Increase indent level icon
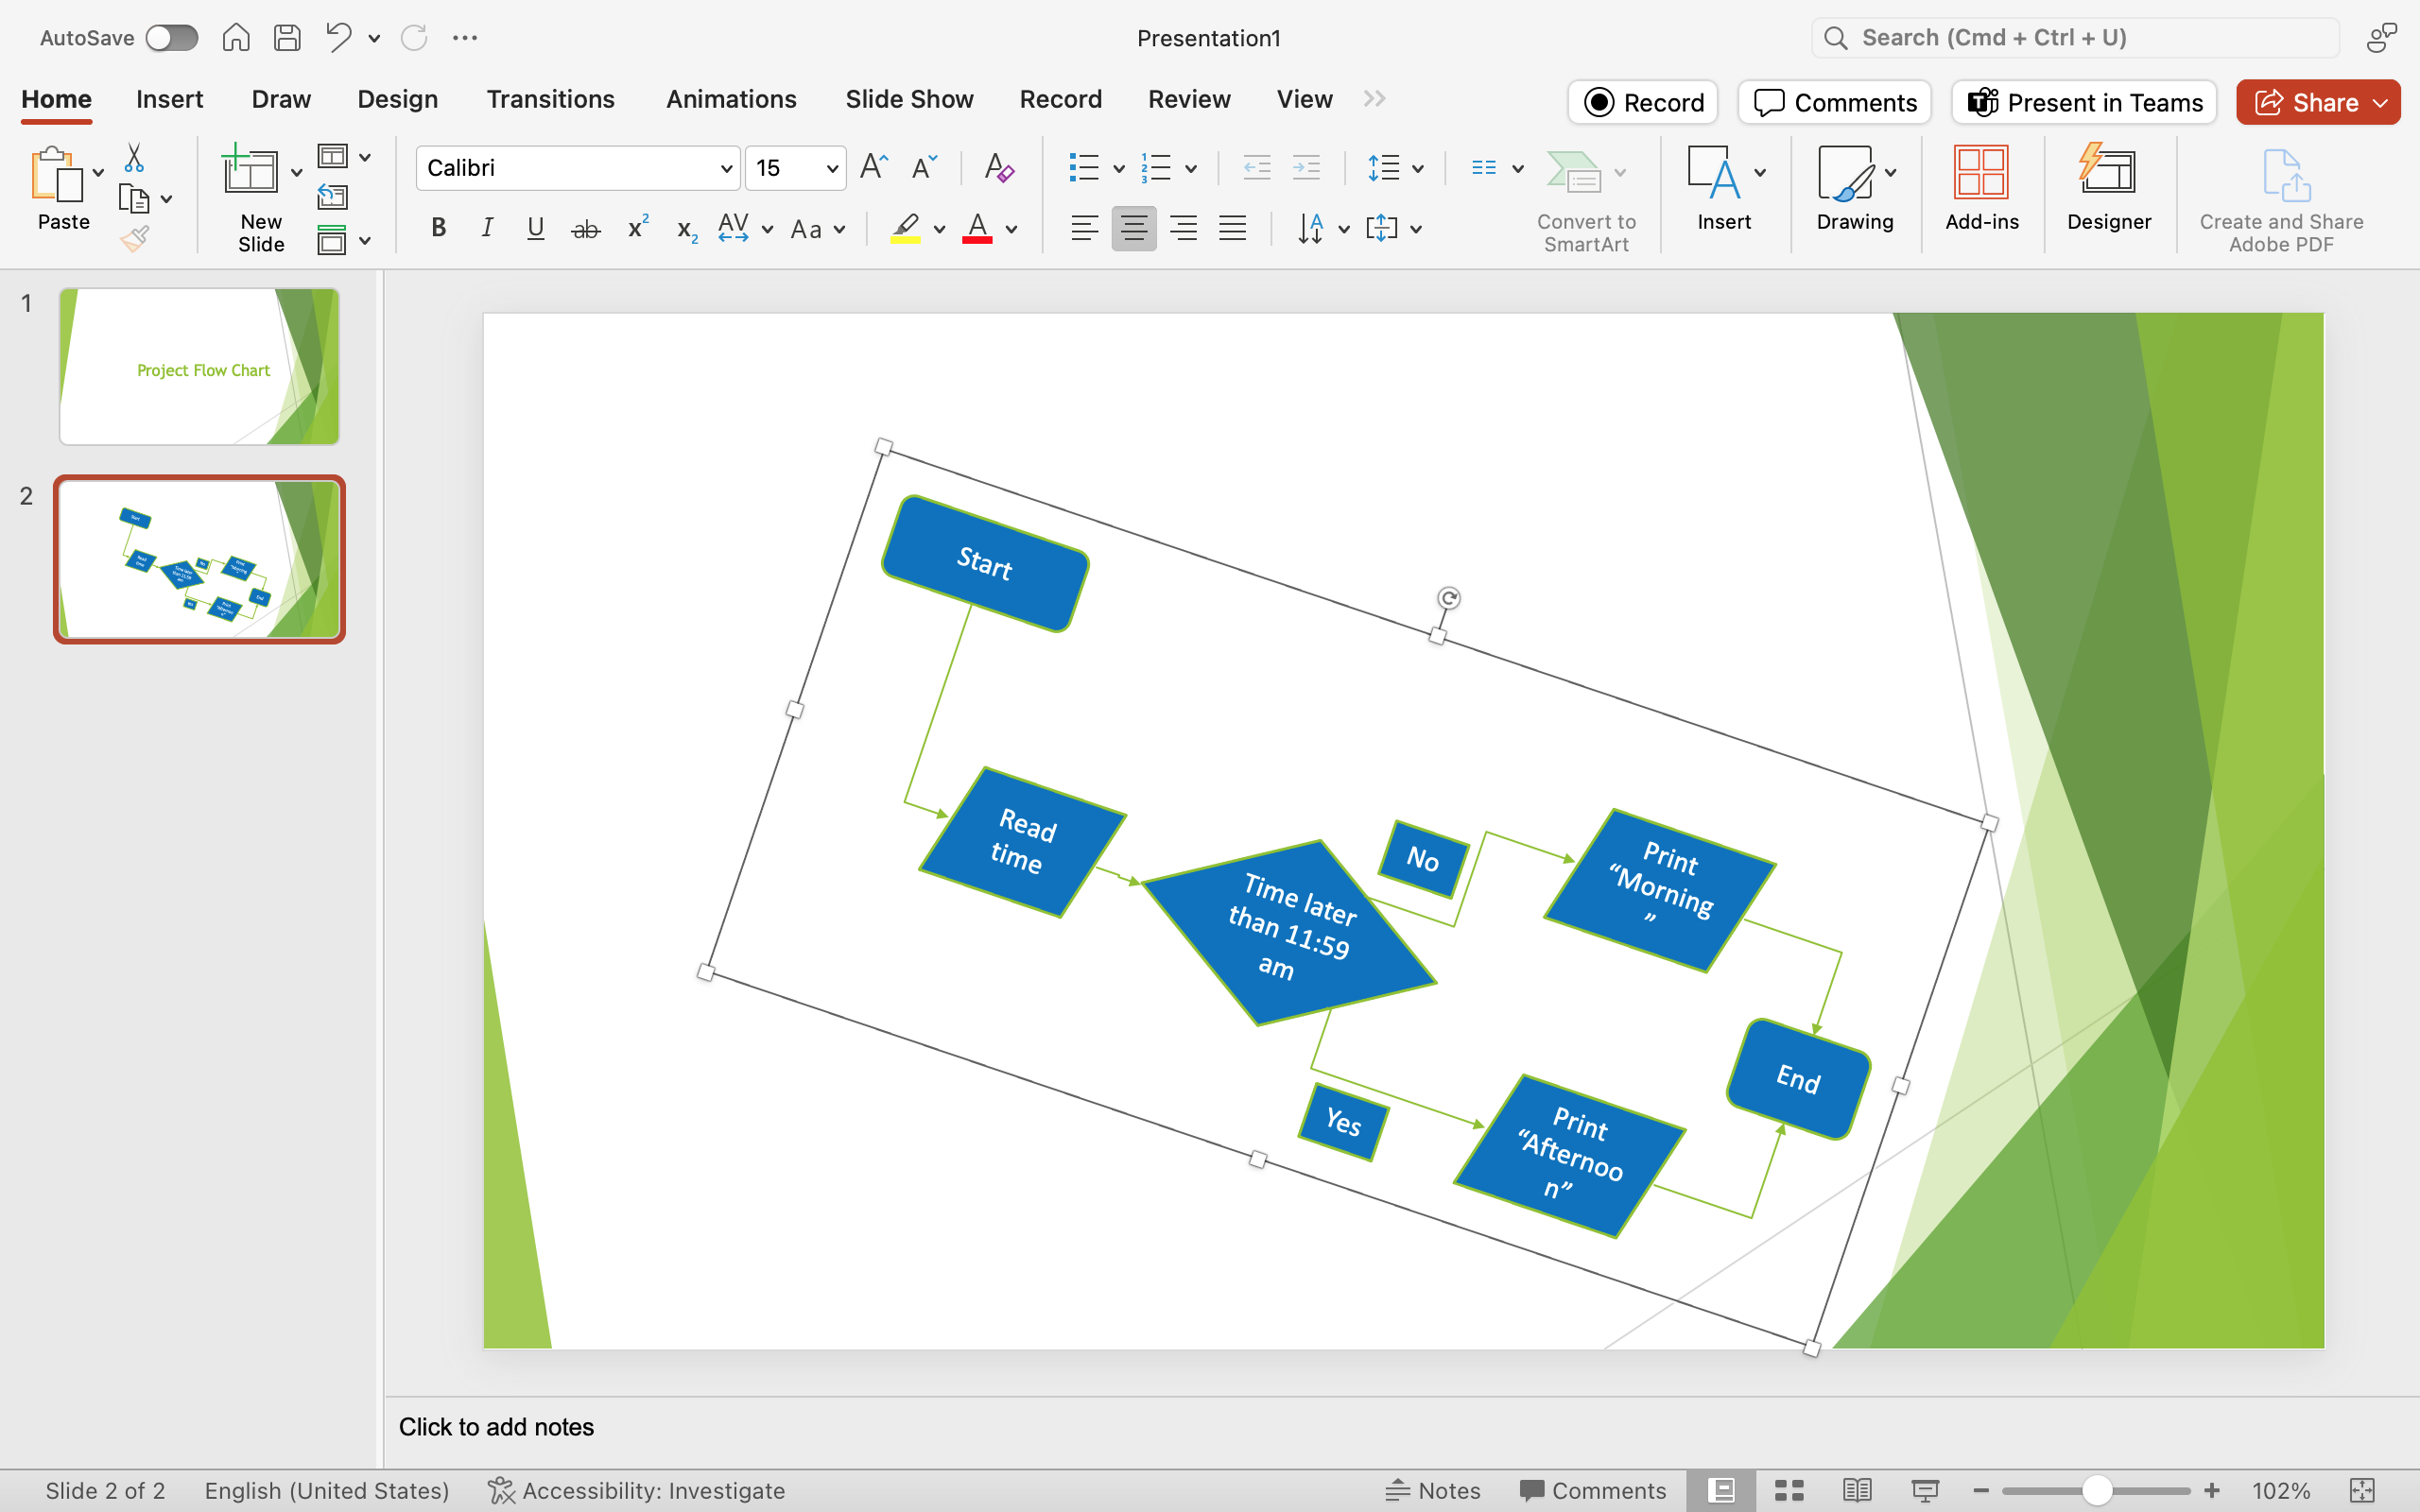The image size is (2420, 1512). tap(1307, 167)
